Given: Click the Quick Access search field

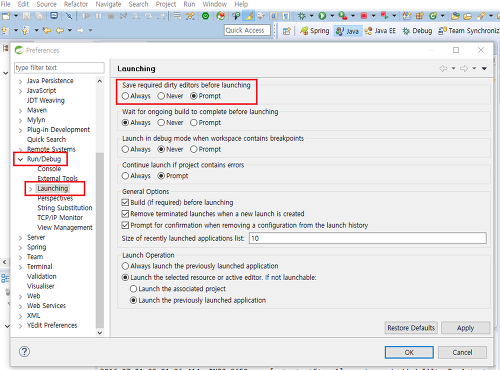Looking at the screenshot, I should (x=247, y=30).
